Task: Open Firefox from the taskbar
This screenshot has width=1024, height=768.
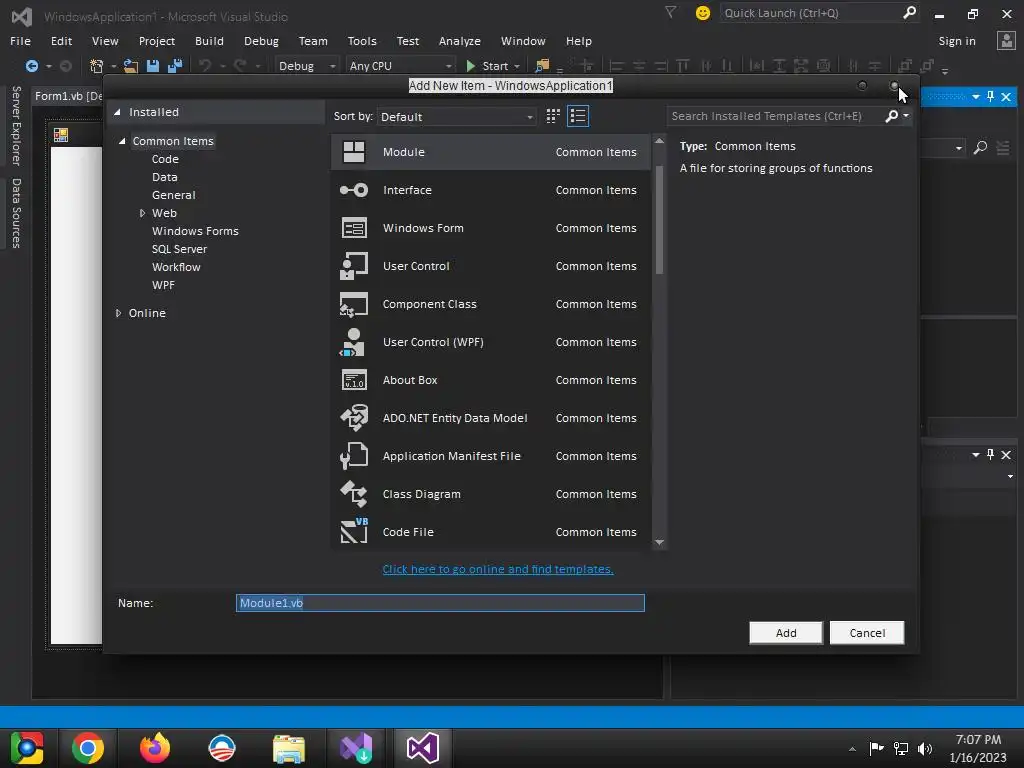Action: point(155,748)
